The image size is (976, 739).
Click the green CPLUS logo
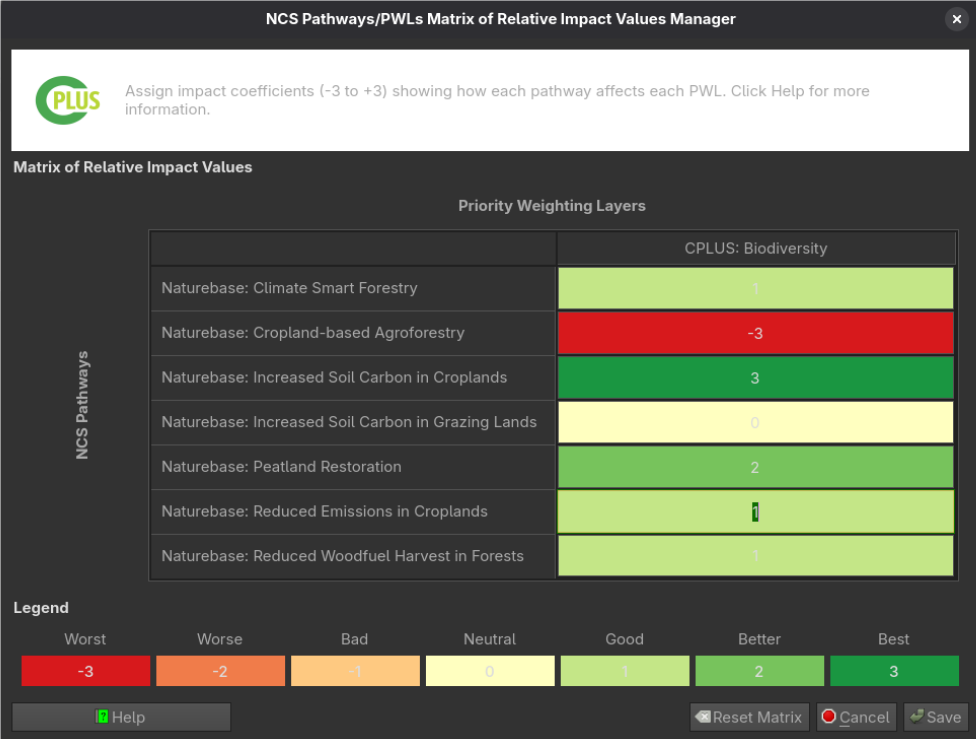point(67,99)
